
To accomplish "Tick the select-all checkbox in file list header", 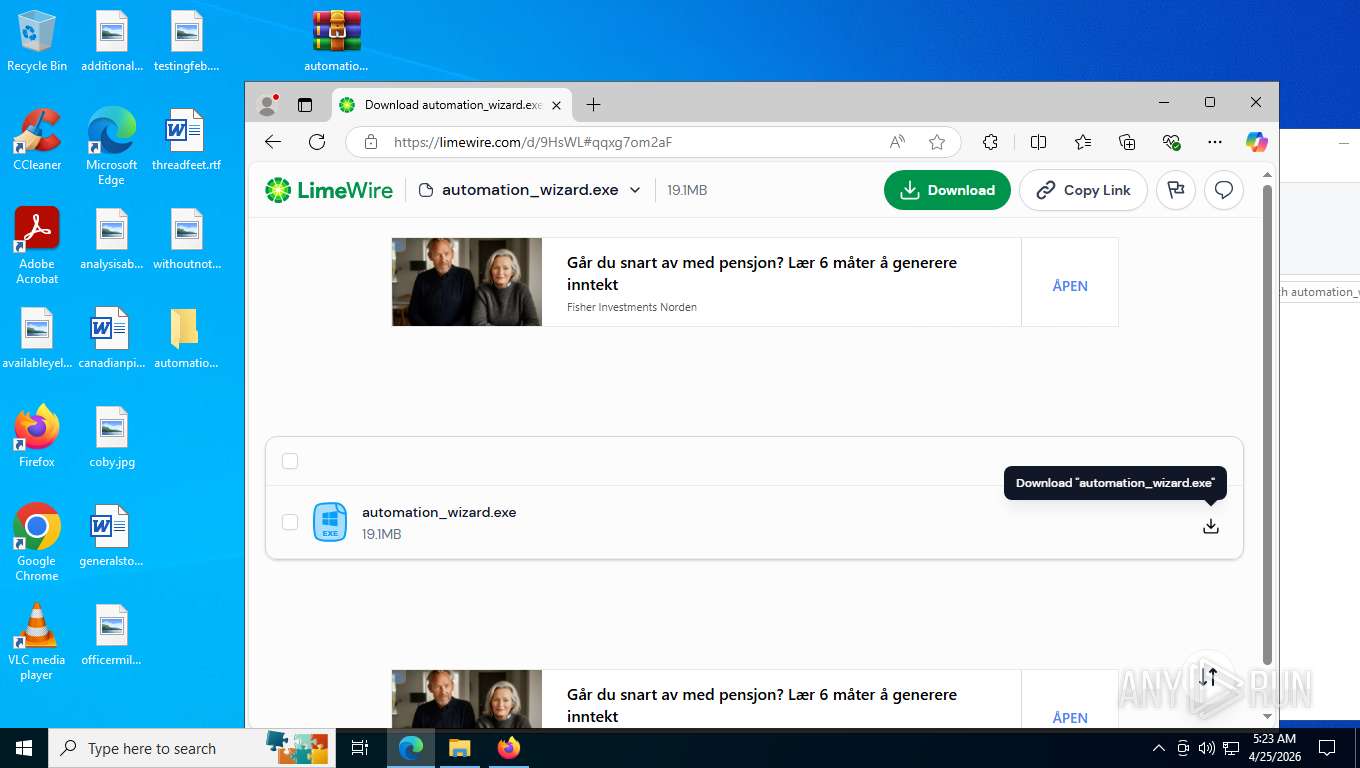I will (290, 461).
